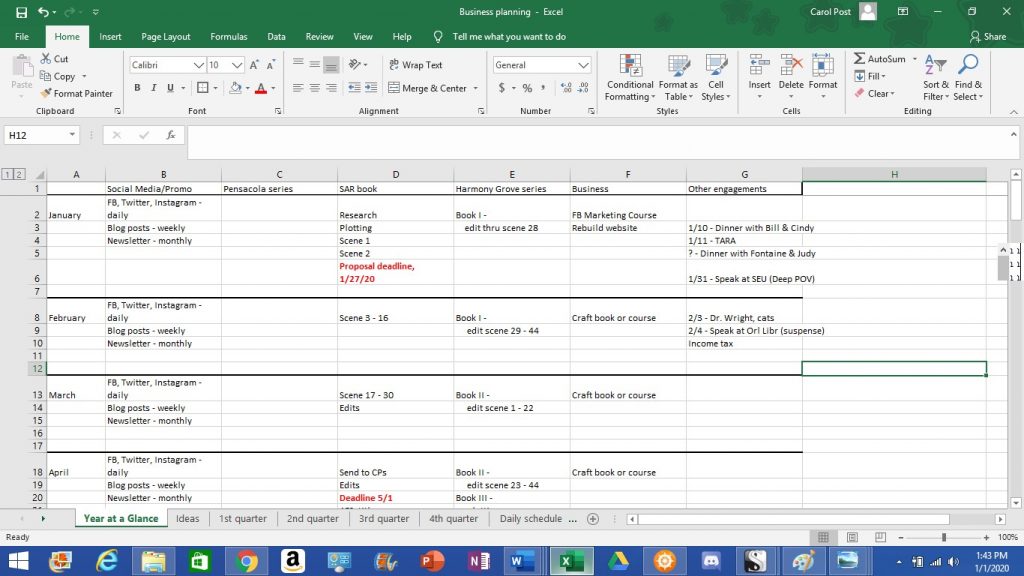Open the General number format dropdown
The height and width of the screenshot is (576, 1024).
click(583, 65)
